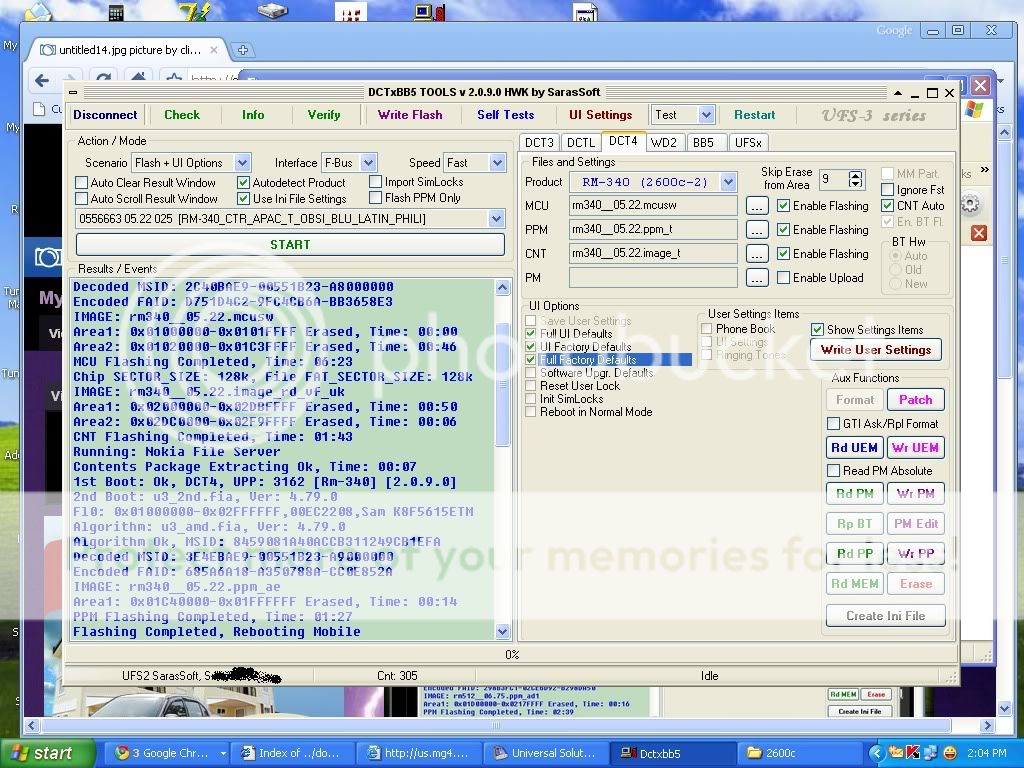The height and width of the screenshot is (768, 1024).
Task: Switch to the UFSx tab
Action: (x=748, y=142)
